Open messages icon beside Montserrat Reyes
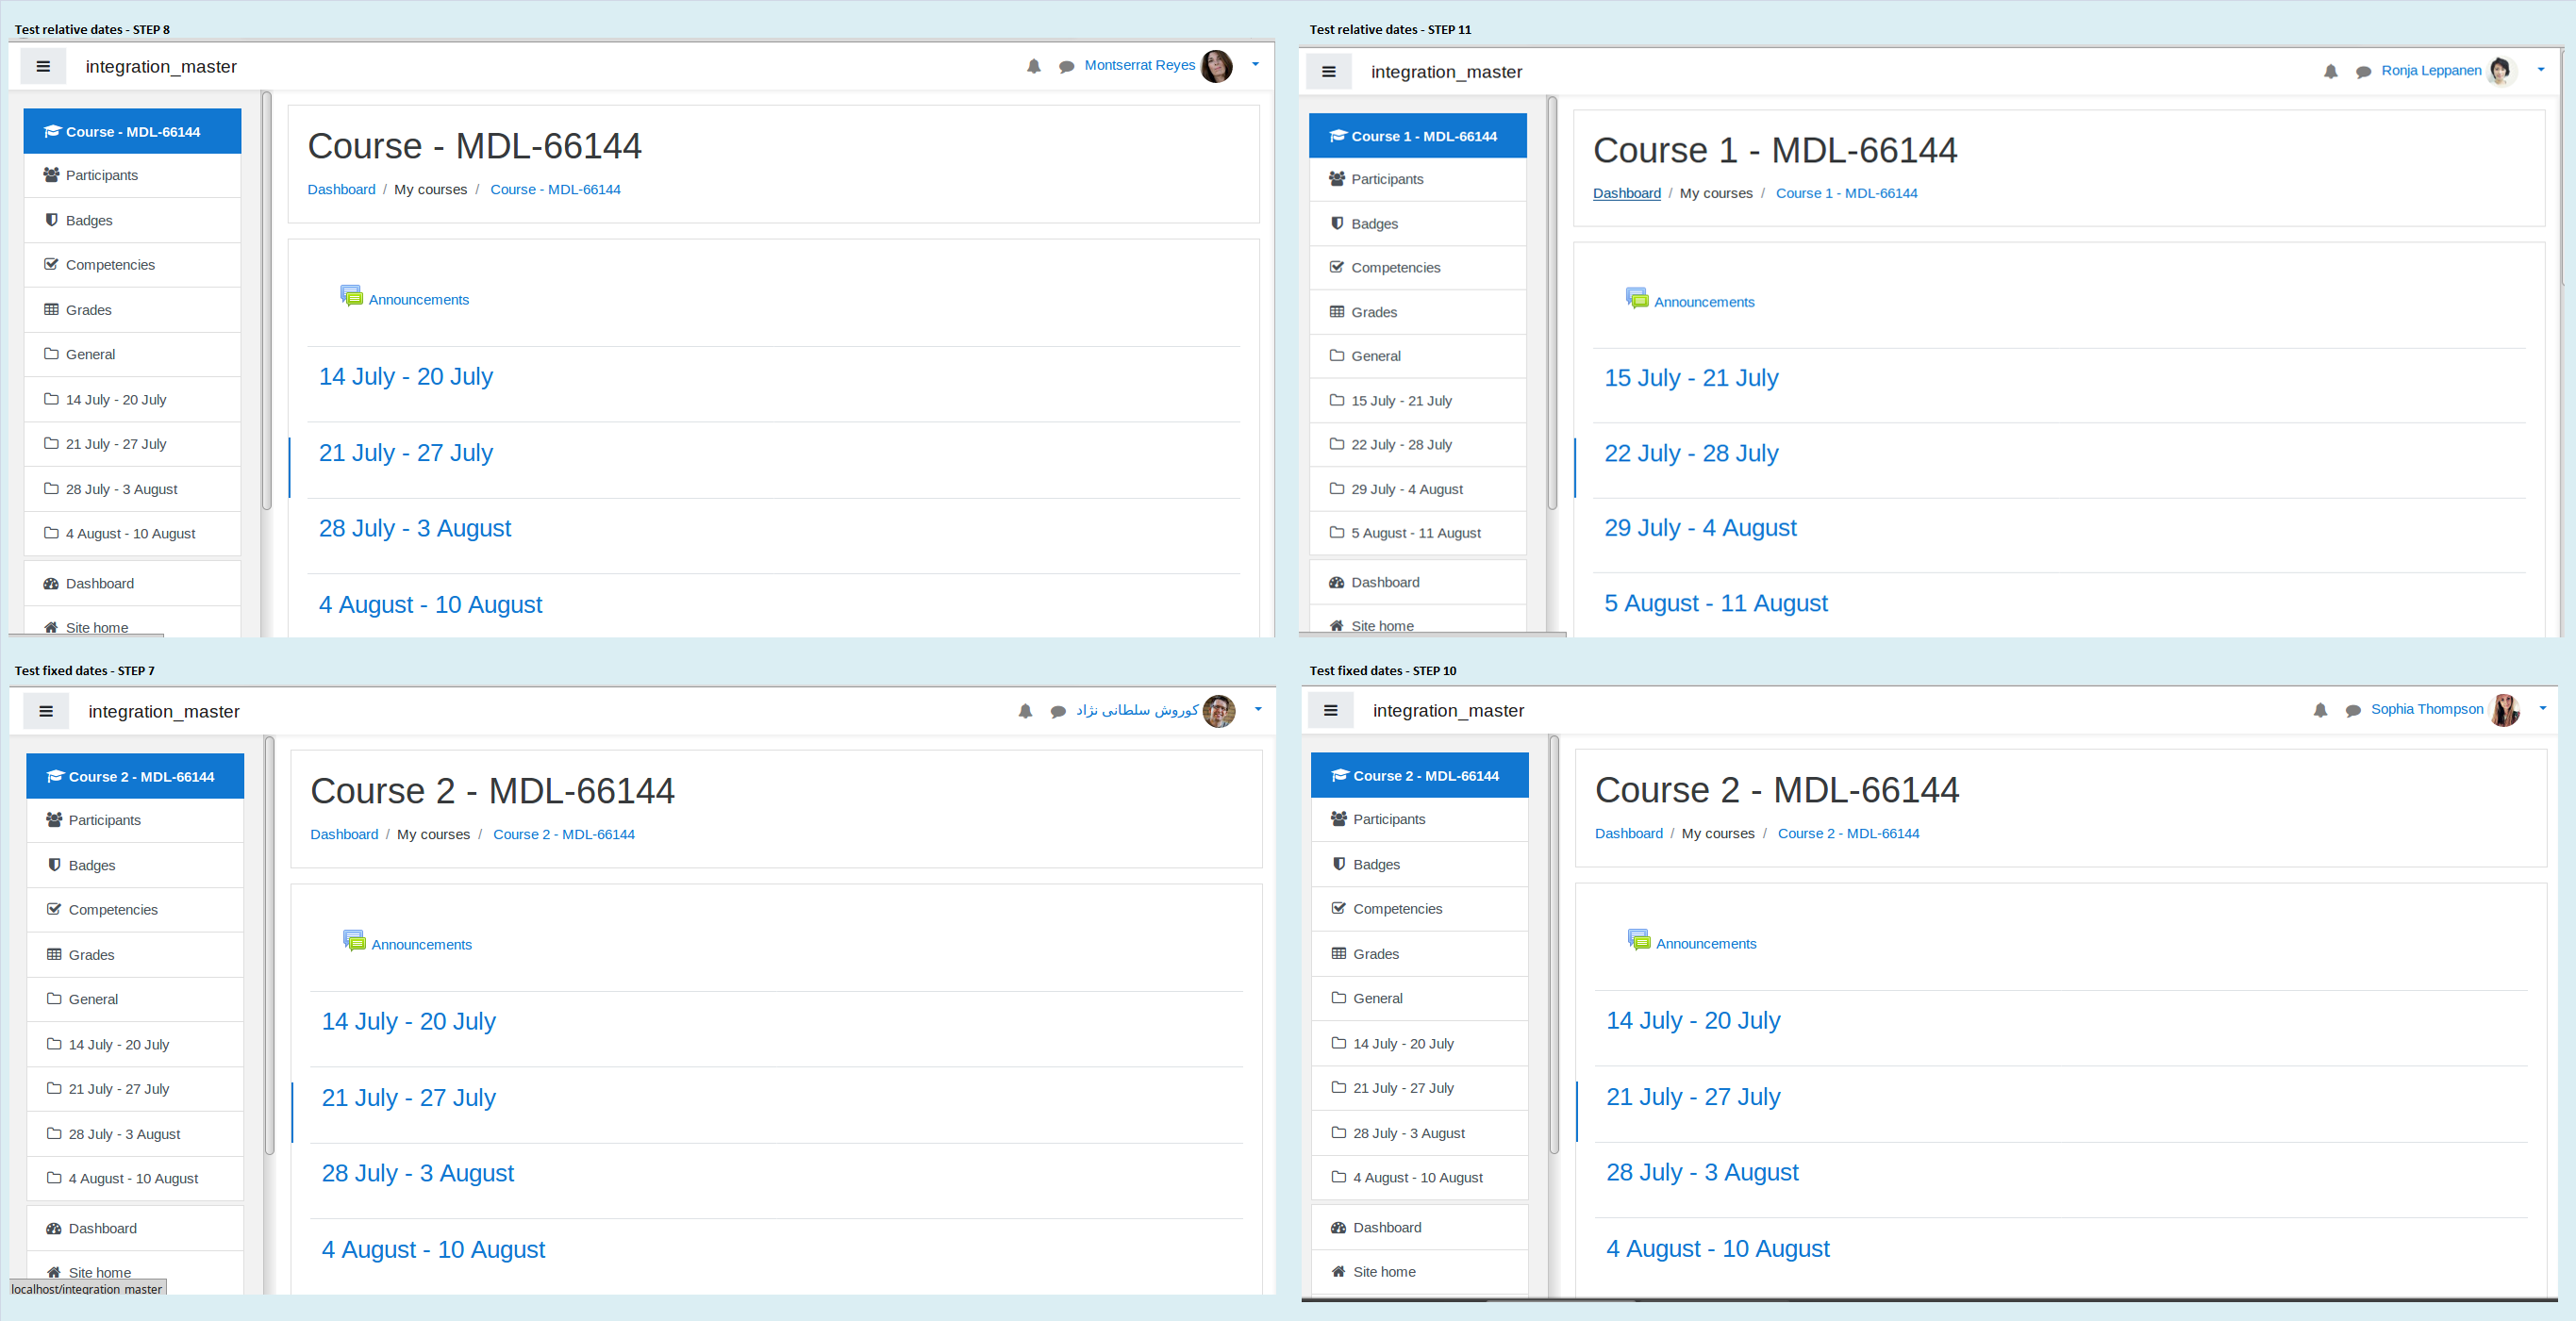The height and width of the screenshot is (1321, 2576). click(1067, 67)
